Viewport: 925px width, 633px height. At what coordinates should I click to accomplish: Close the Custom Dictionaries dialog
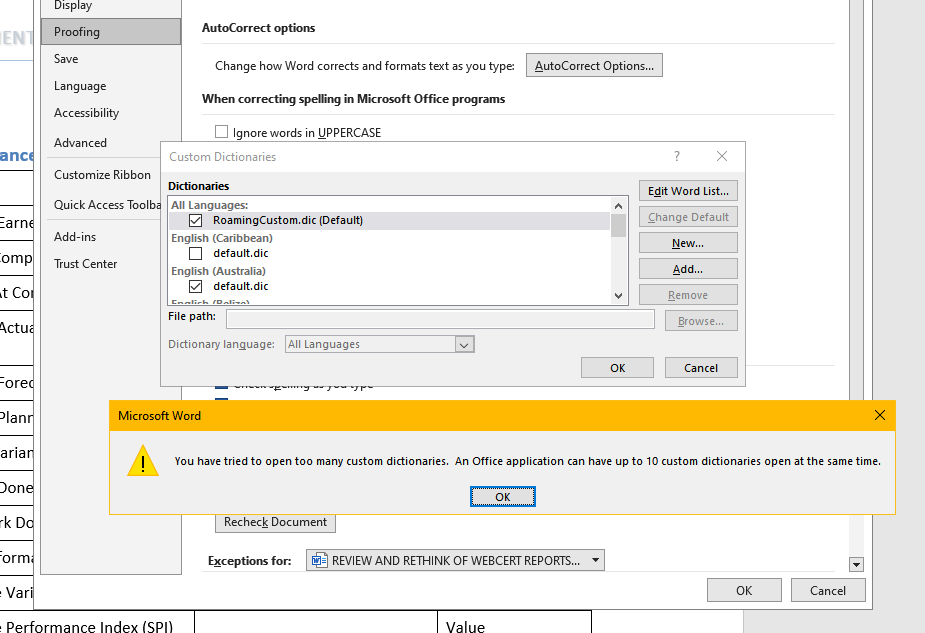tap(721, 156)
